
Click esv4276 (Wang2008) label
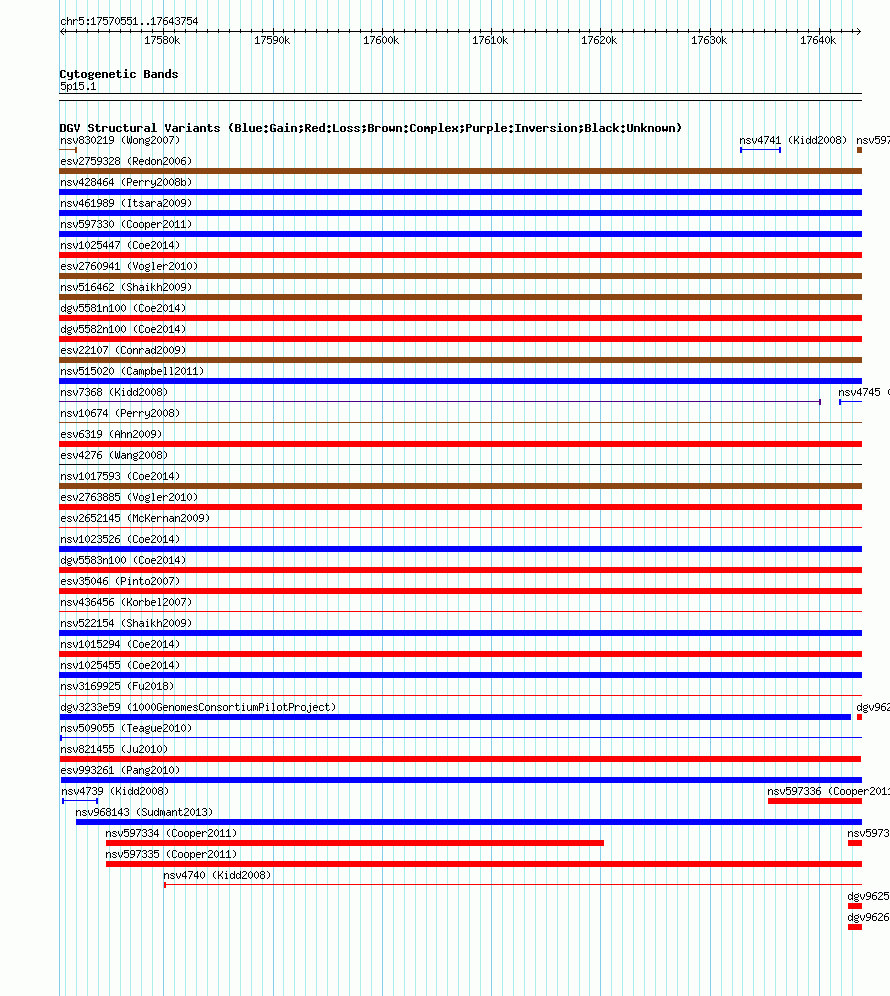pyautogui.click(x=114, y=455)
